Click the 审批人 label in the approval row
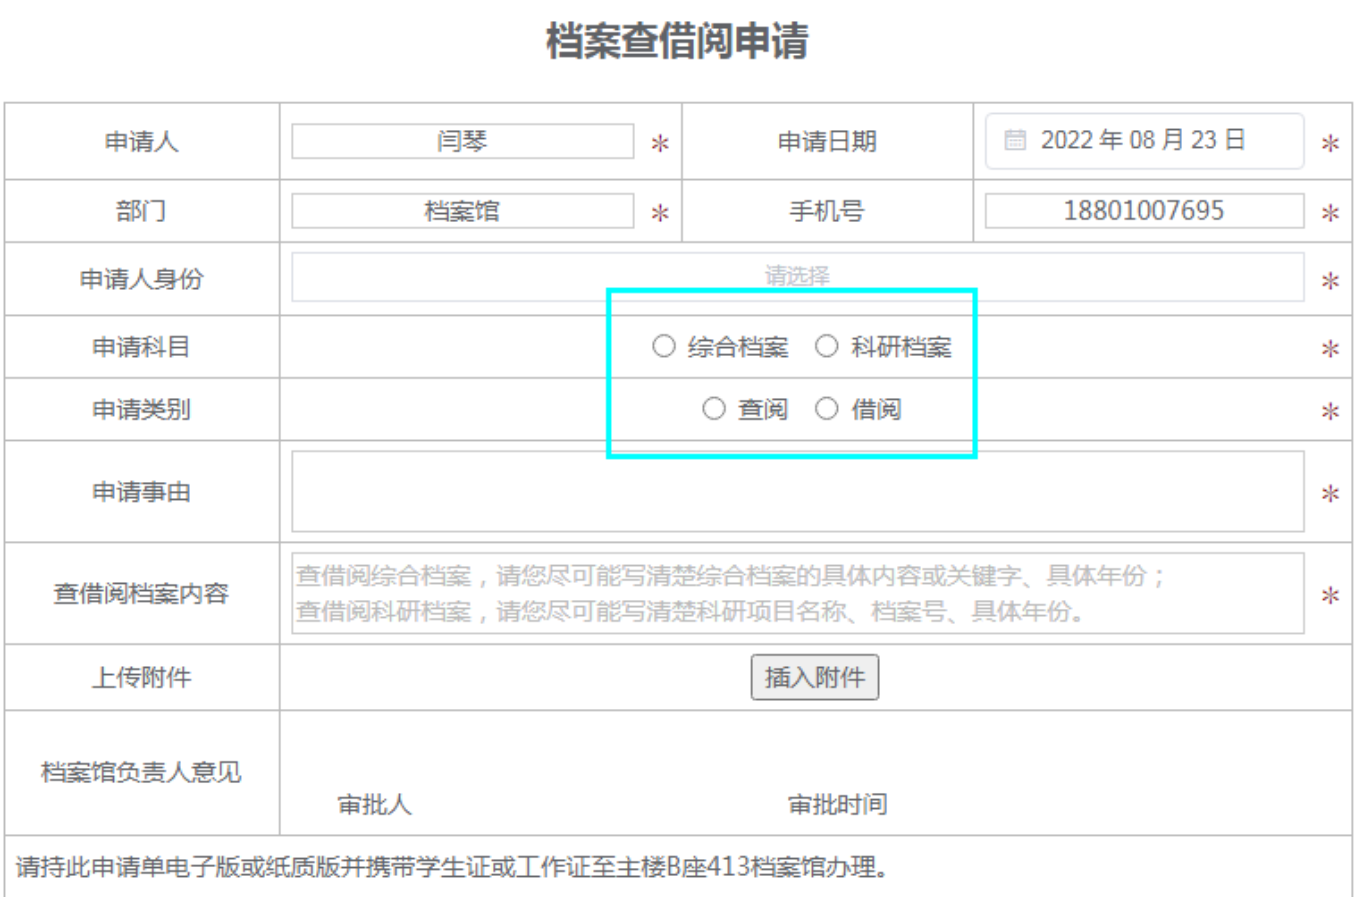Image resolution: width=1356 pixels, height=898 pixels. [x=374, y=804]
